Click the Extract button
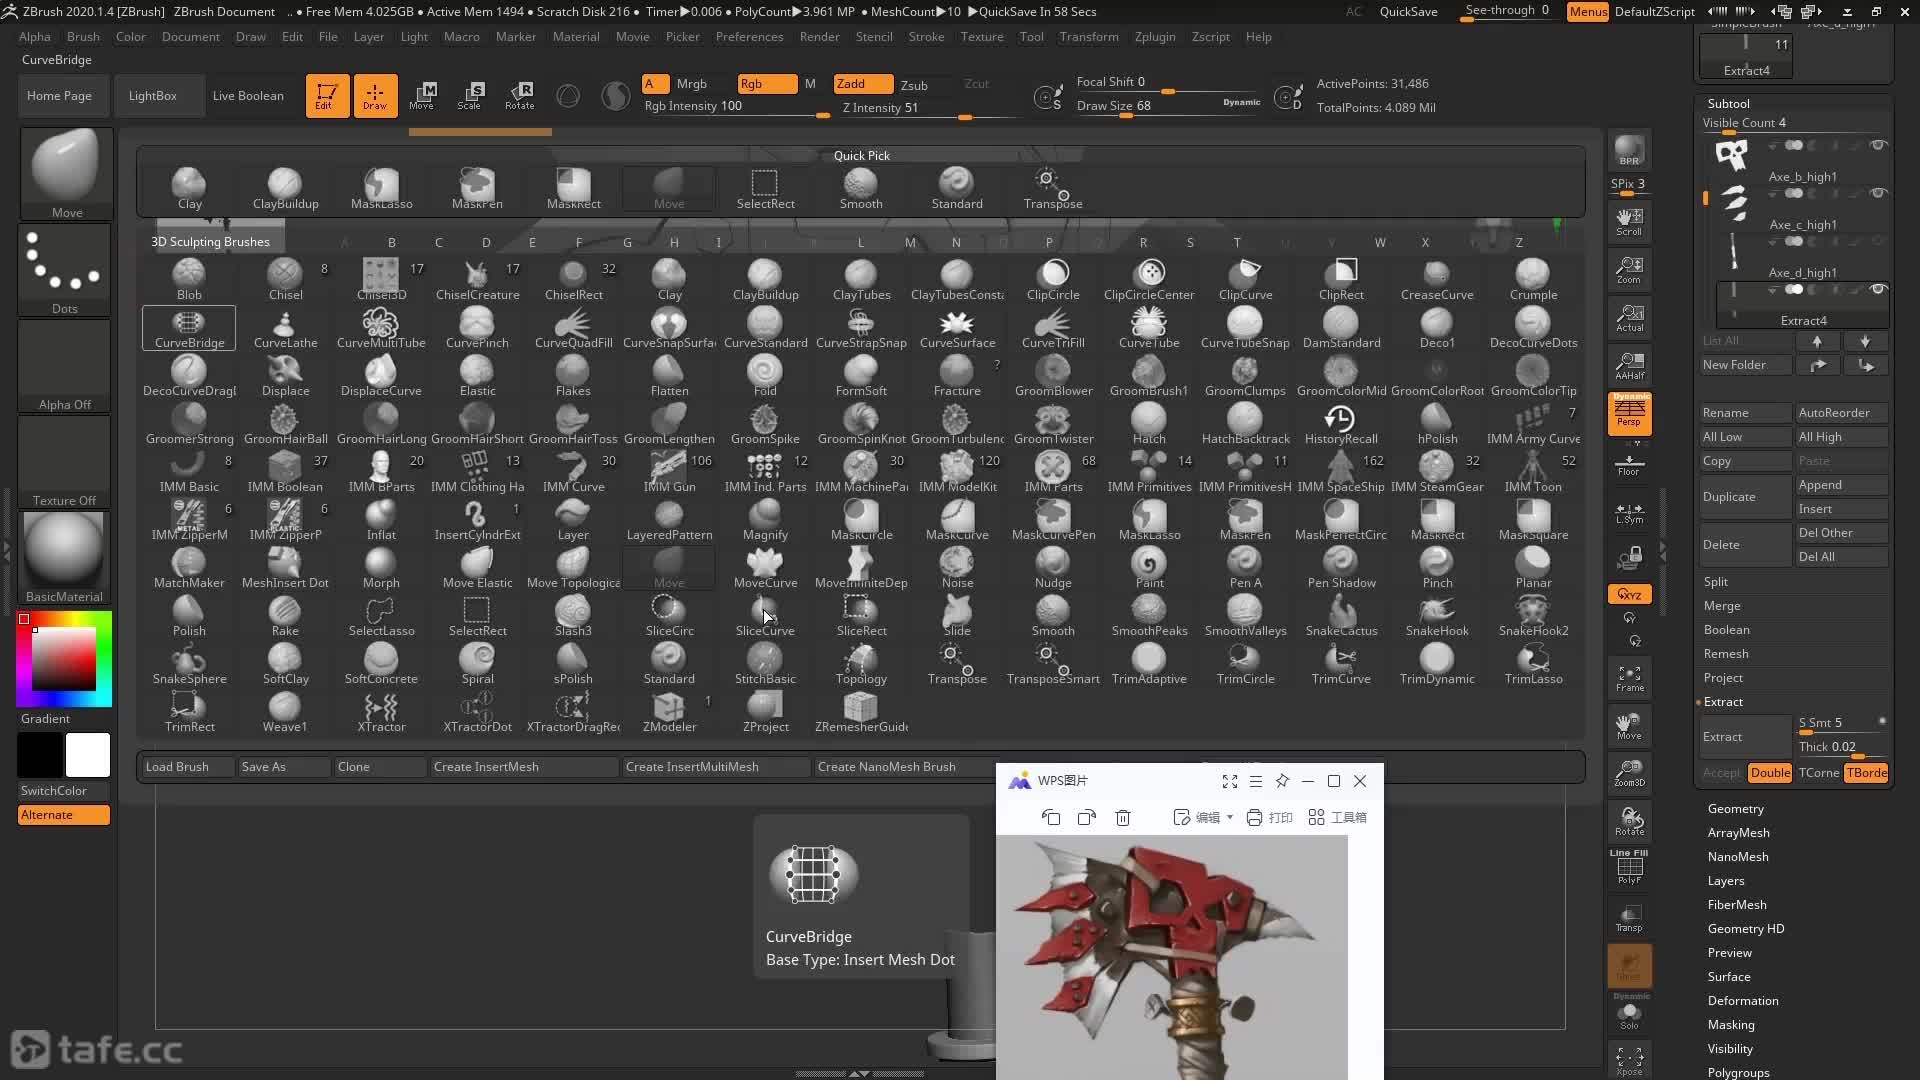The width and height of the screenshot is (1920, 1080). [x=1745, y=736]
